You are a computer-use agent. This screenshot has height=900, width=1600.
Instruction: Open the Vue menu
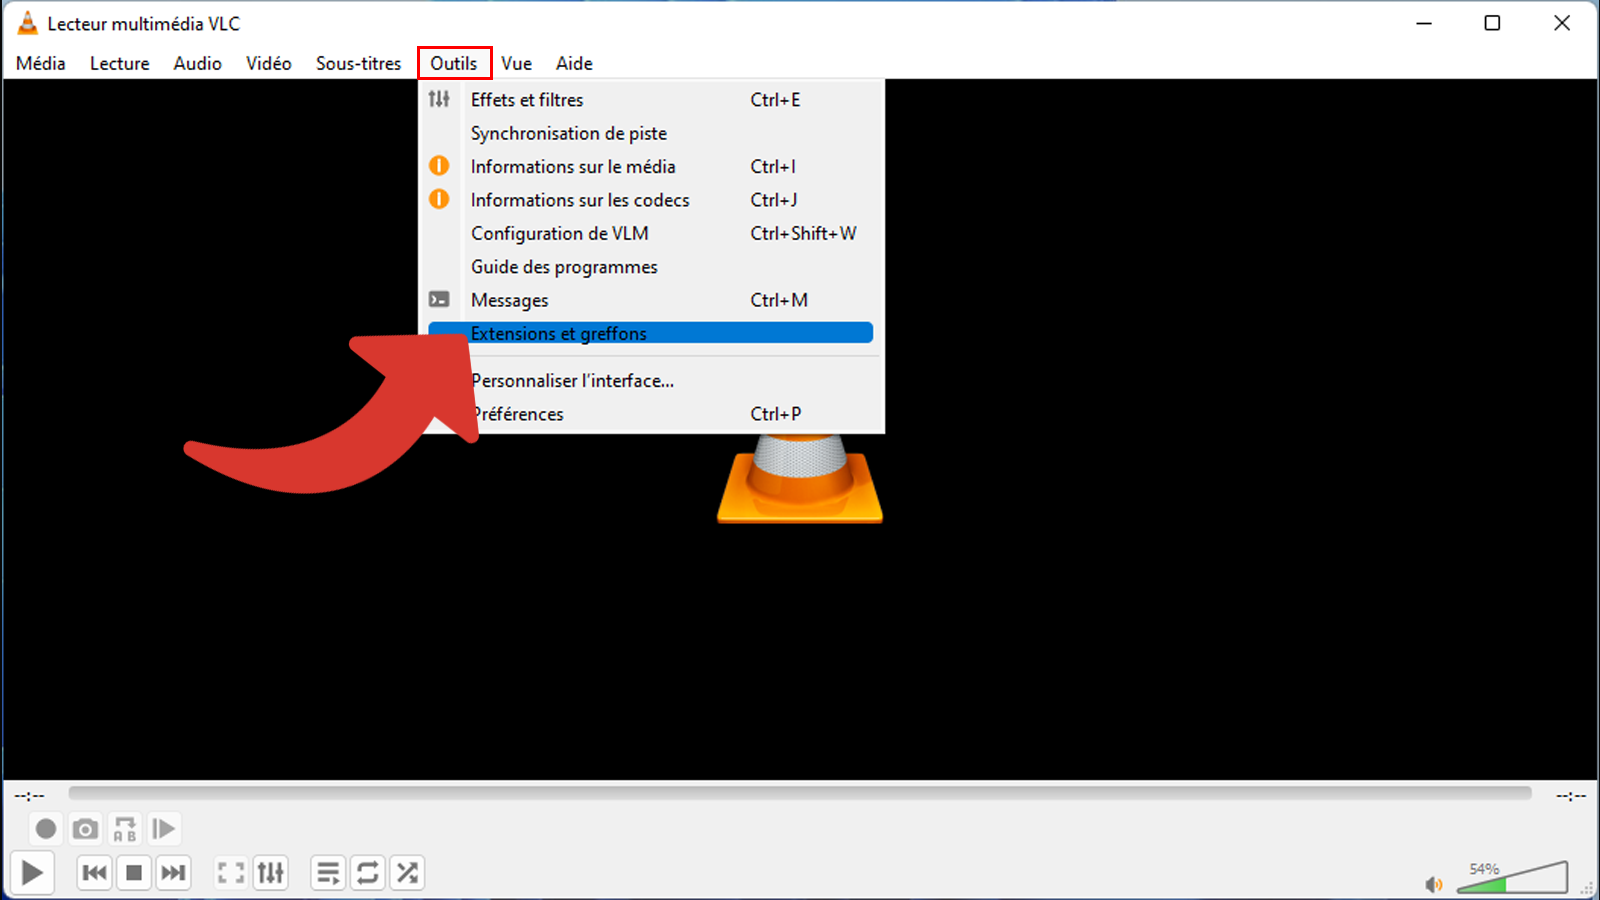(x=517, y=63)
